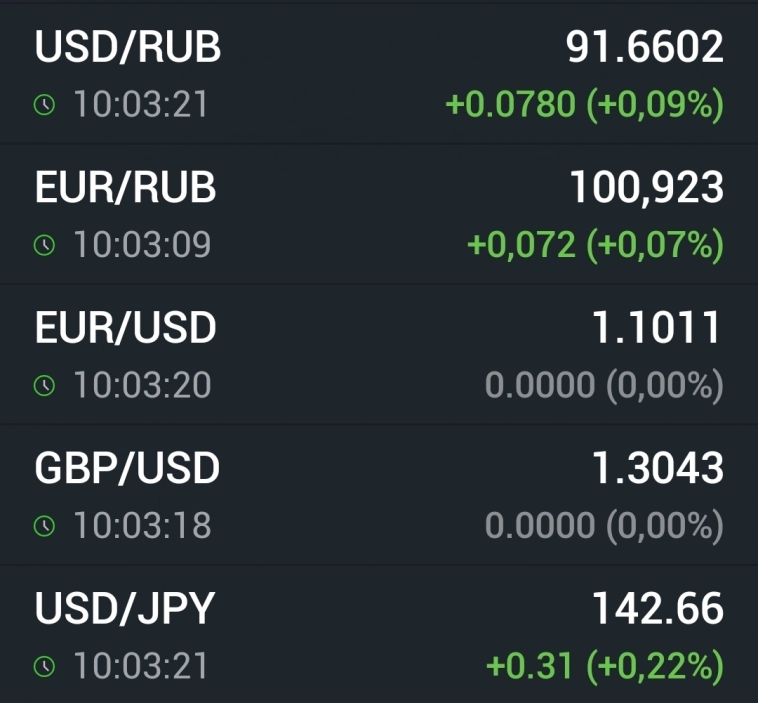
Task: Click the clock icon under EUR/RUB
Action: point(45,245)
